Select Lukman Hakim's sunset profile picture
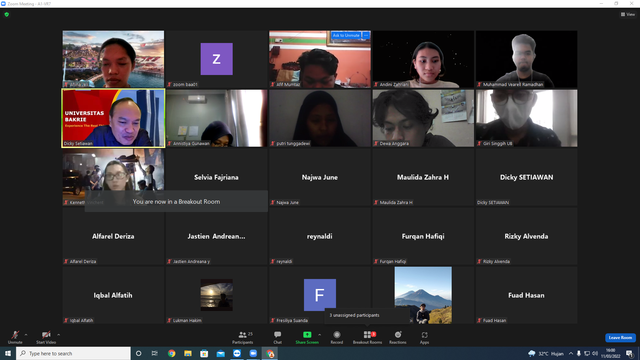 coord(217,295)
